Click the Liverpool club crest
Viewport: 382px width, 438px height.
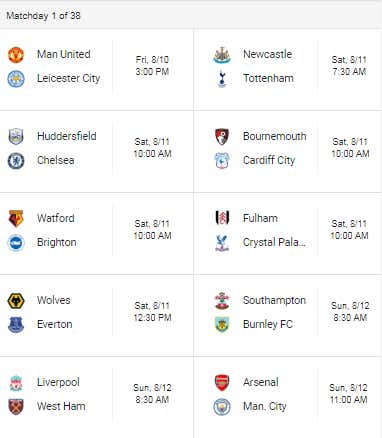pyautogui.click(x=16, y=383)
